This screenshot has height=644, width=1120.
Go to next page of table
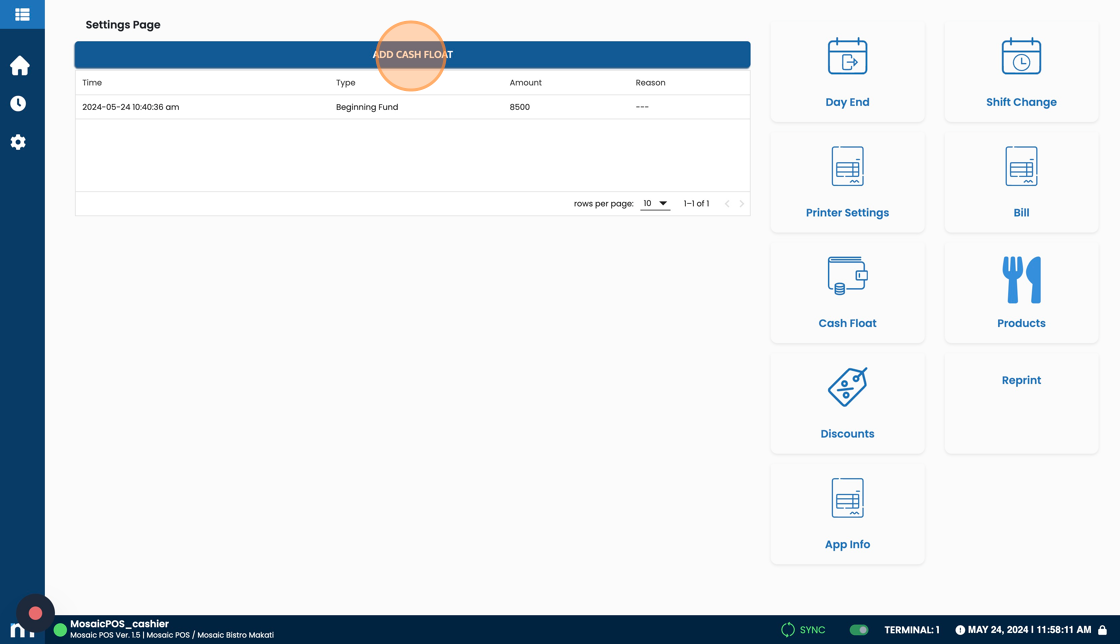tap(741, 203)
